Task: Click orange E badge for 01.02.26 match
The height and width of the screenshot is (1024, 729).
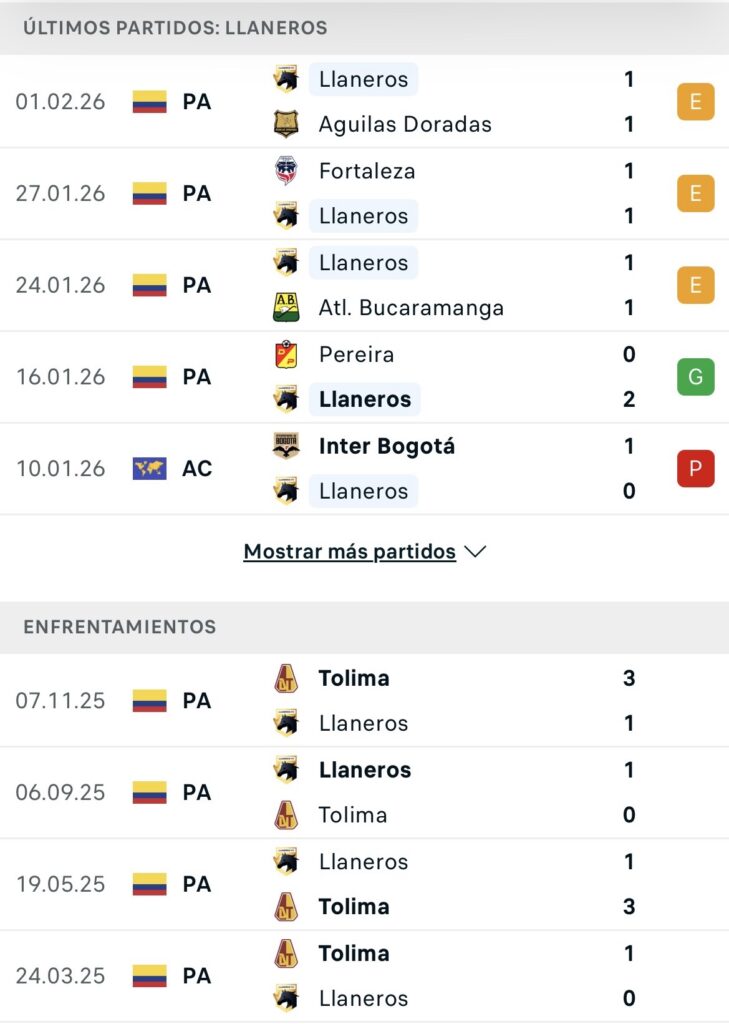Action: tap(695, 101)
